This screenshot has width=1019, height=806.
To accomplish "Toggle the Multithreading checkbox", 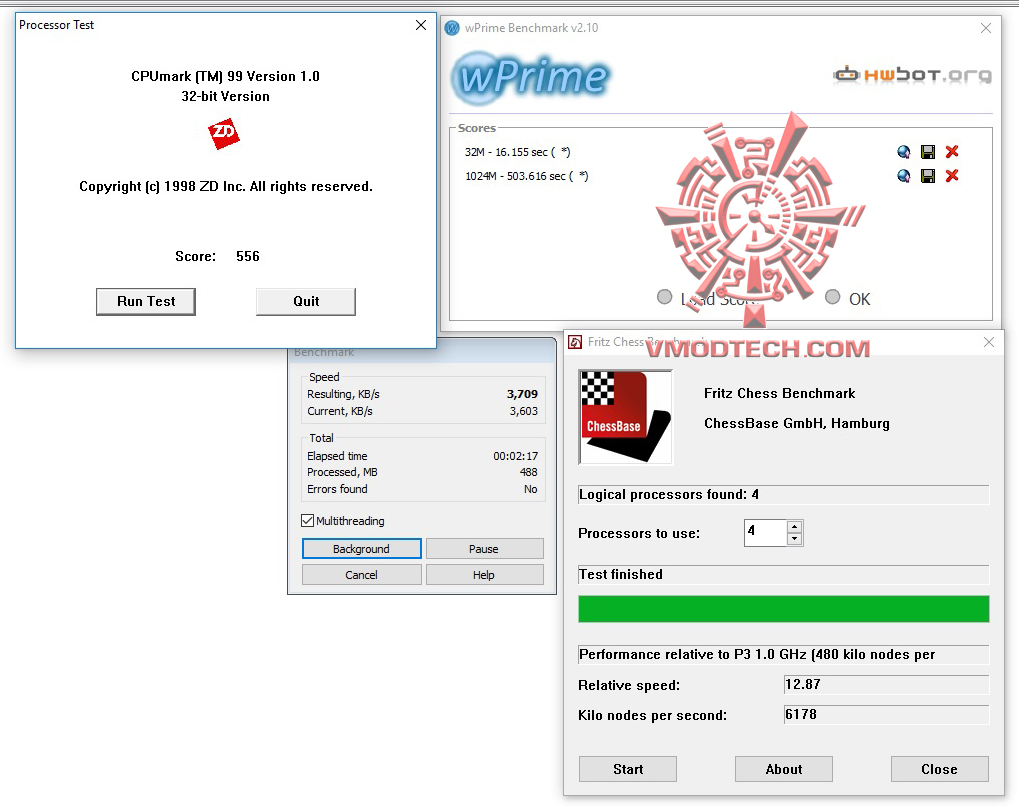I will (307, 521).
